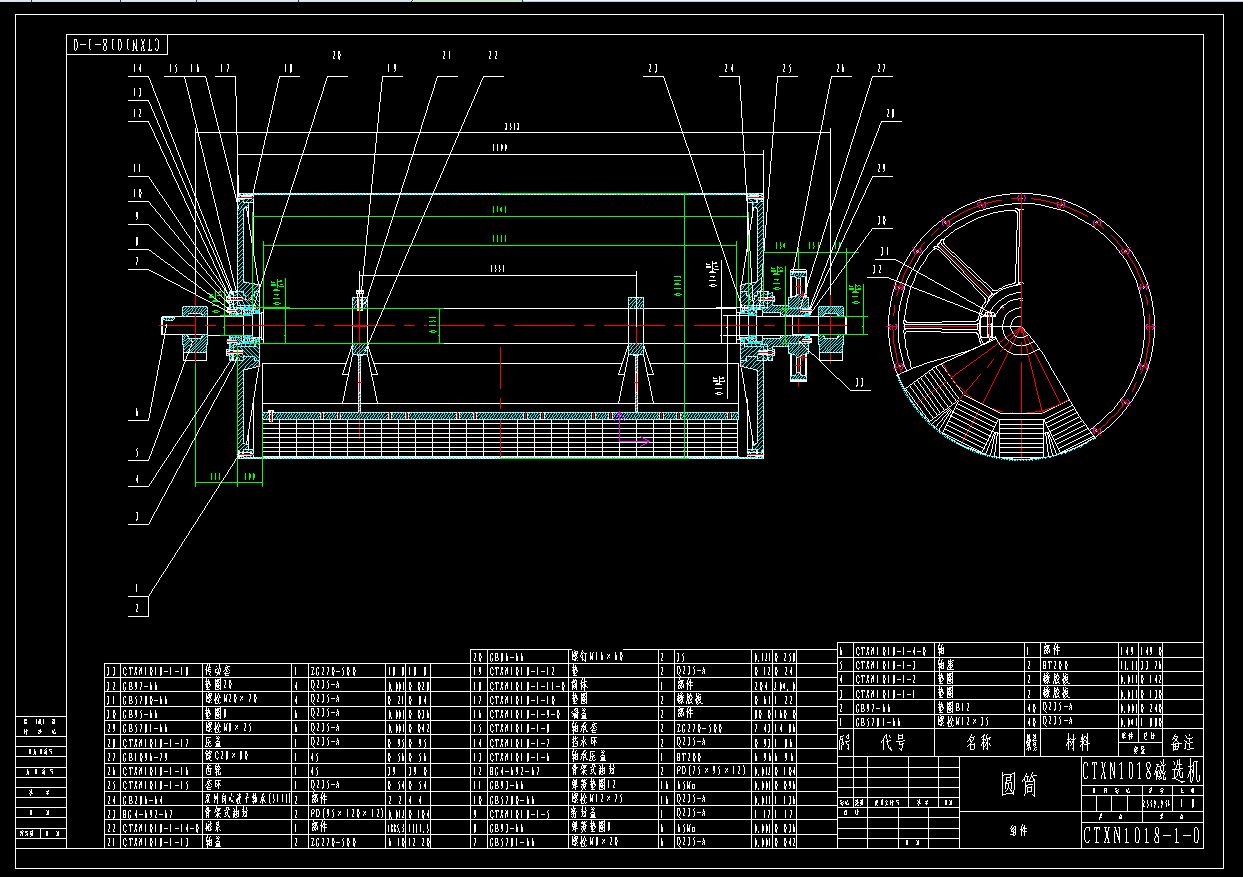
Task: Select the drawing number CTXN1018-1-0
Action: tap(1143, 835)
